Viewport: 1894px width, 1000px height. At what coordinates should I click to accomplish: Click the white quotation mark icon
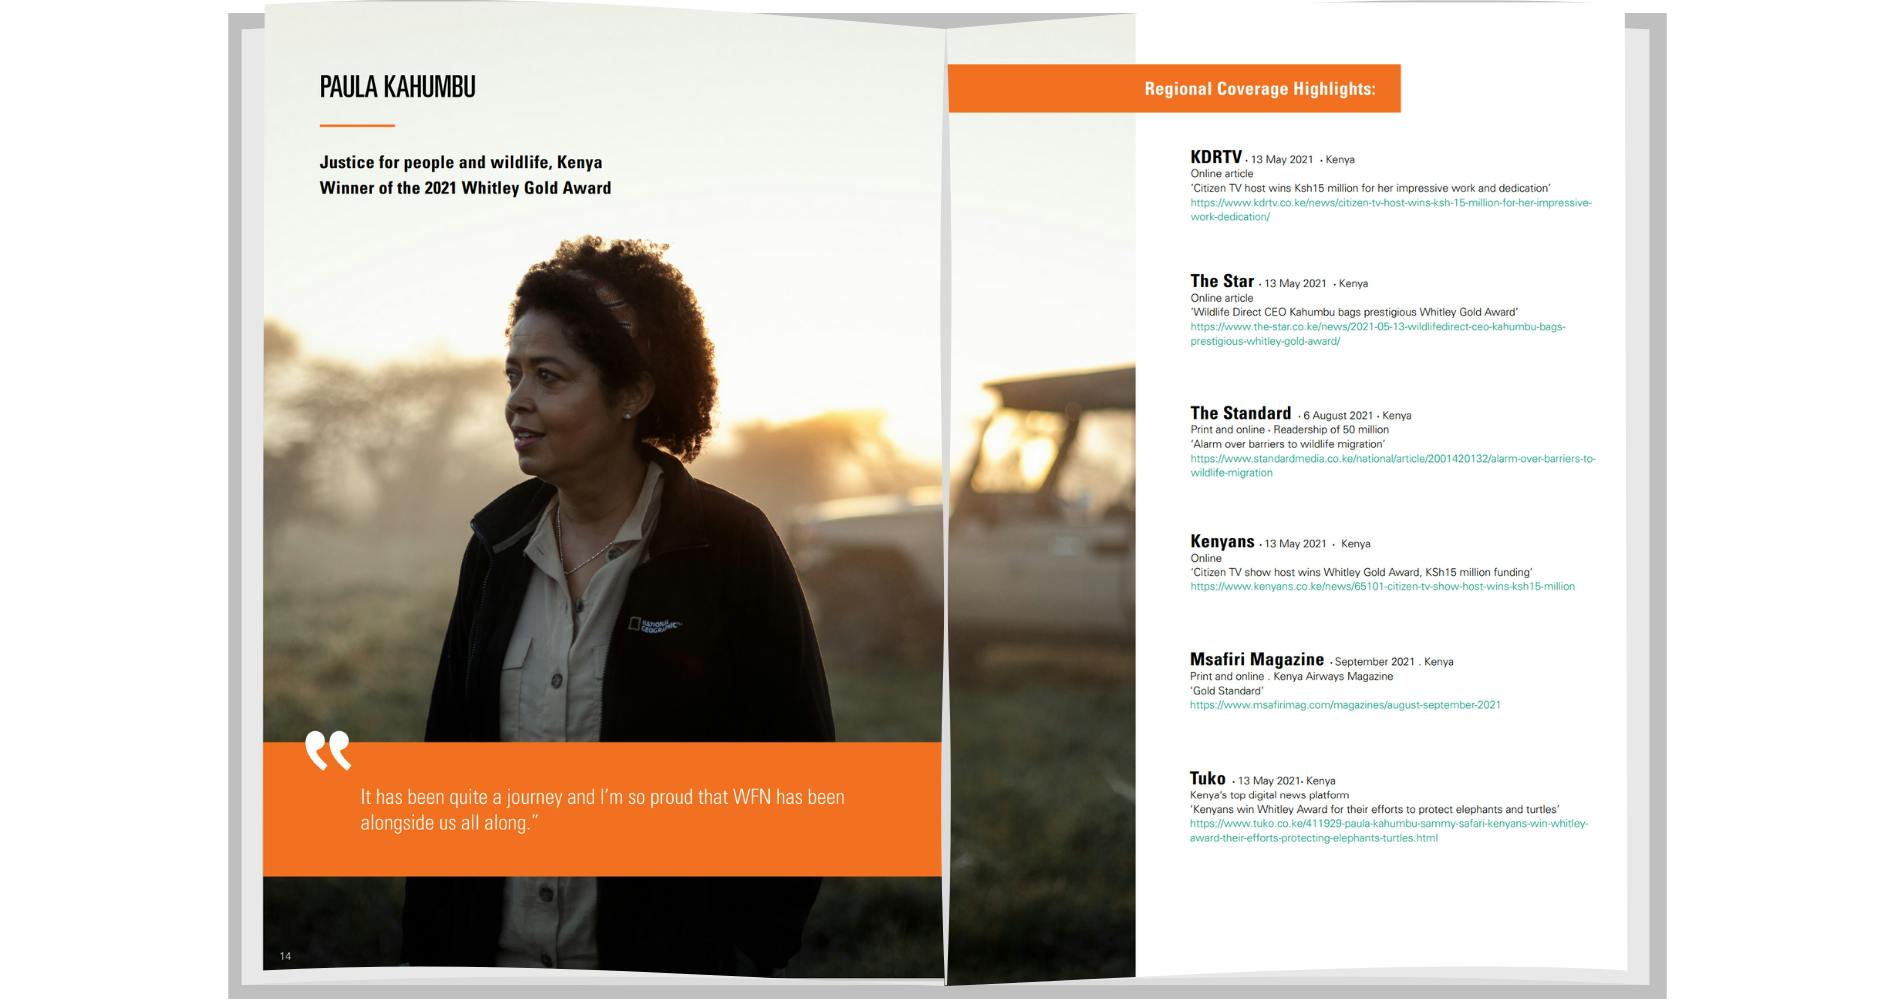[x=328, y=750]
